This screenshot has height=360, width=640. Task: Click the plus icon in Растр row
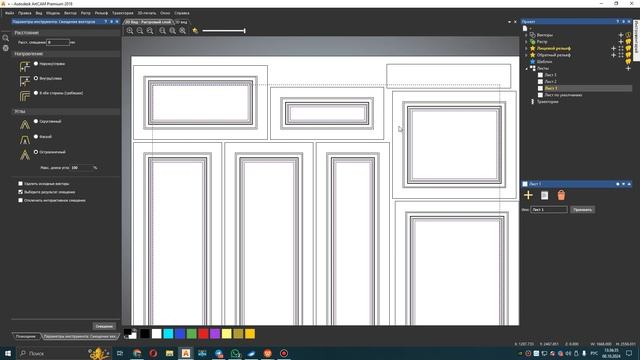point(621,42)
